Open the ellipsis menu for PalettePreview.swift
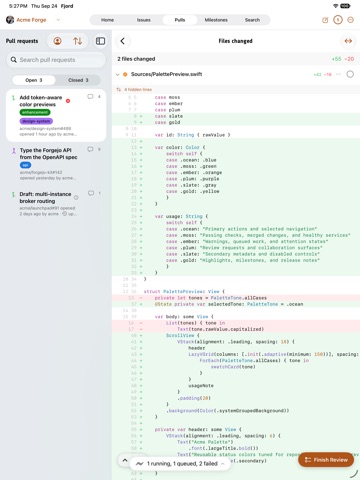The width and height of the screenshot is (360, 480). [338, 74]
